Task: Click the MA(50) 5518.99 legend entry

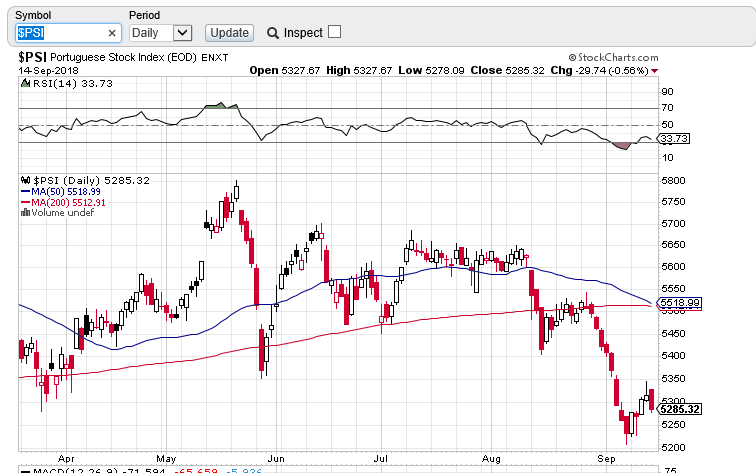Action: (66, 192)
